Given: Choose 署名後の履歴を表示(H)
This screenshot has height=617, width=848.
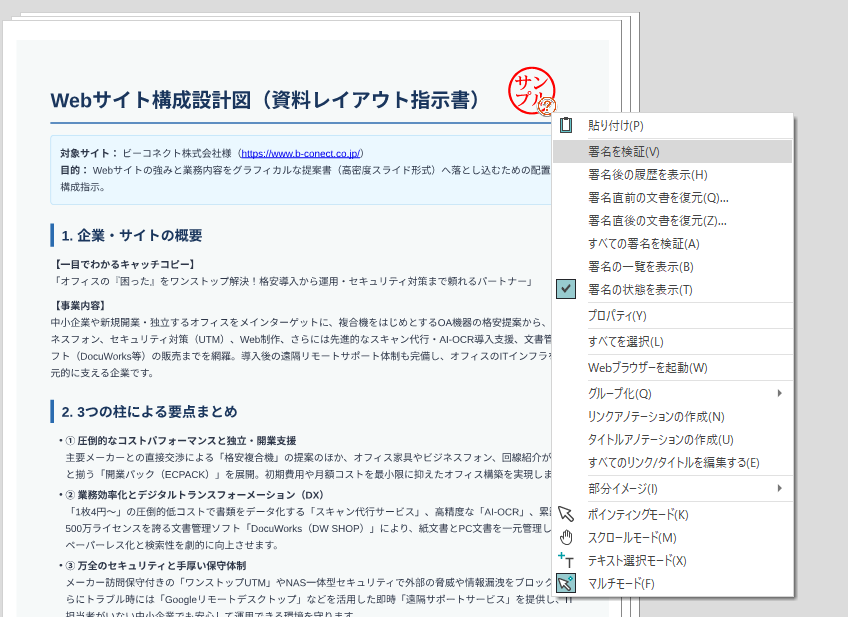Looking at the screenshot, I should [x=672, y=175].
